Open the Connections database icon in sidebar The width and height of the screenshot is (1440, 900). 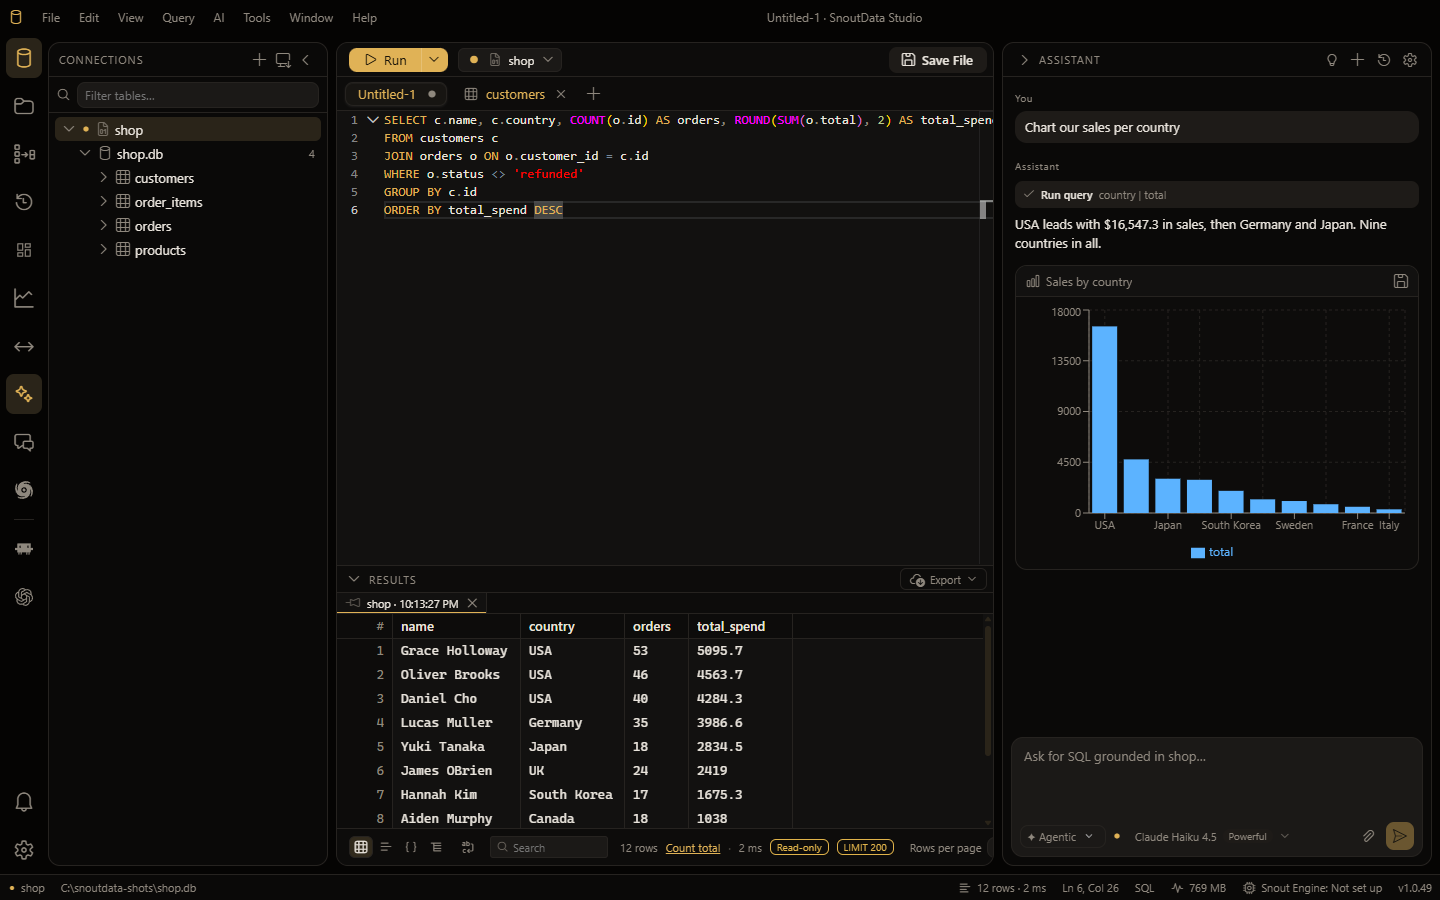24,58
